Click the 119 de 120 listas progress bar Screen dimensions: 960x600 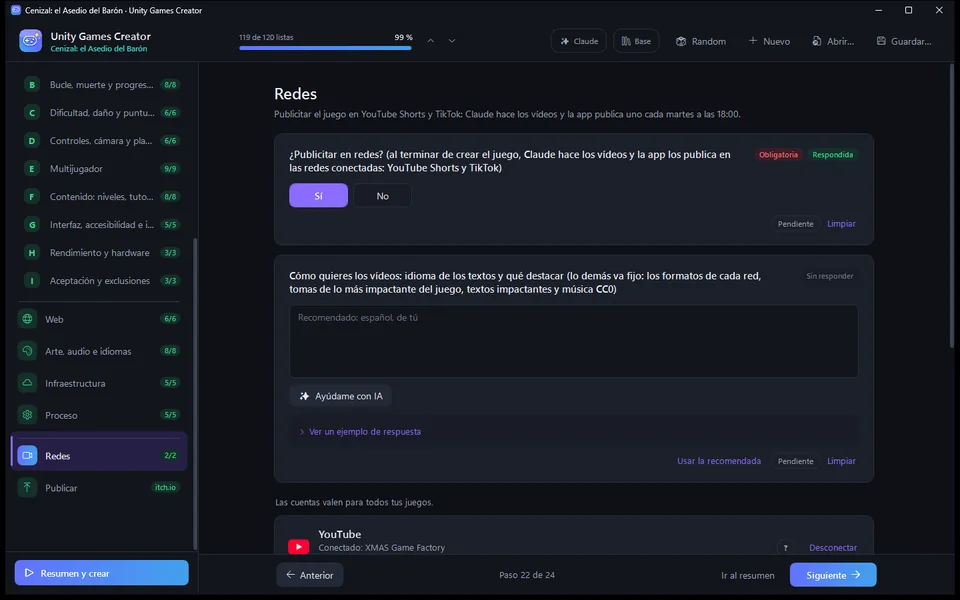[x=325, y=48]
